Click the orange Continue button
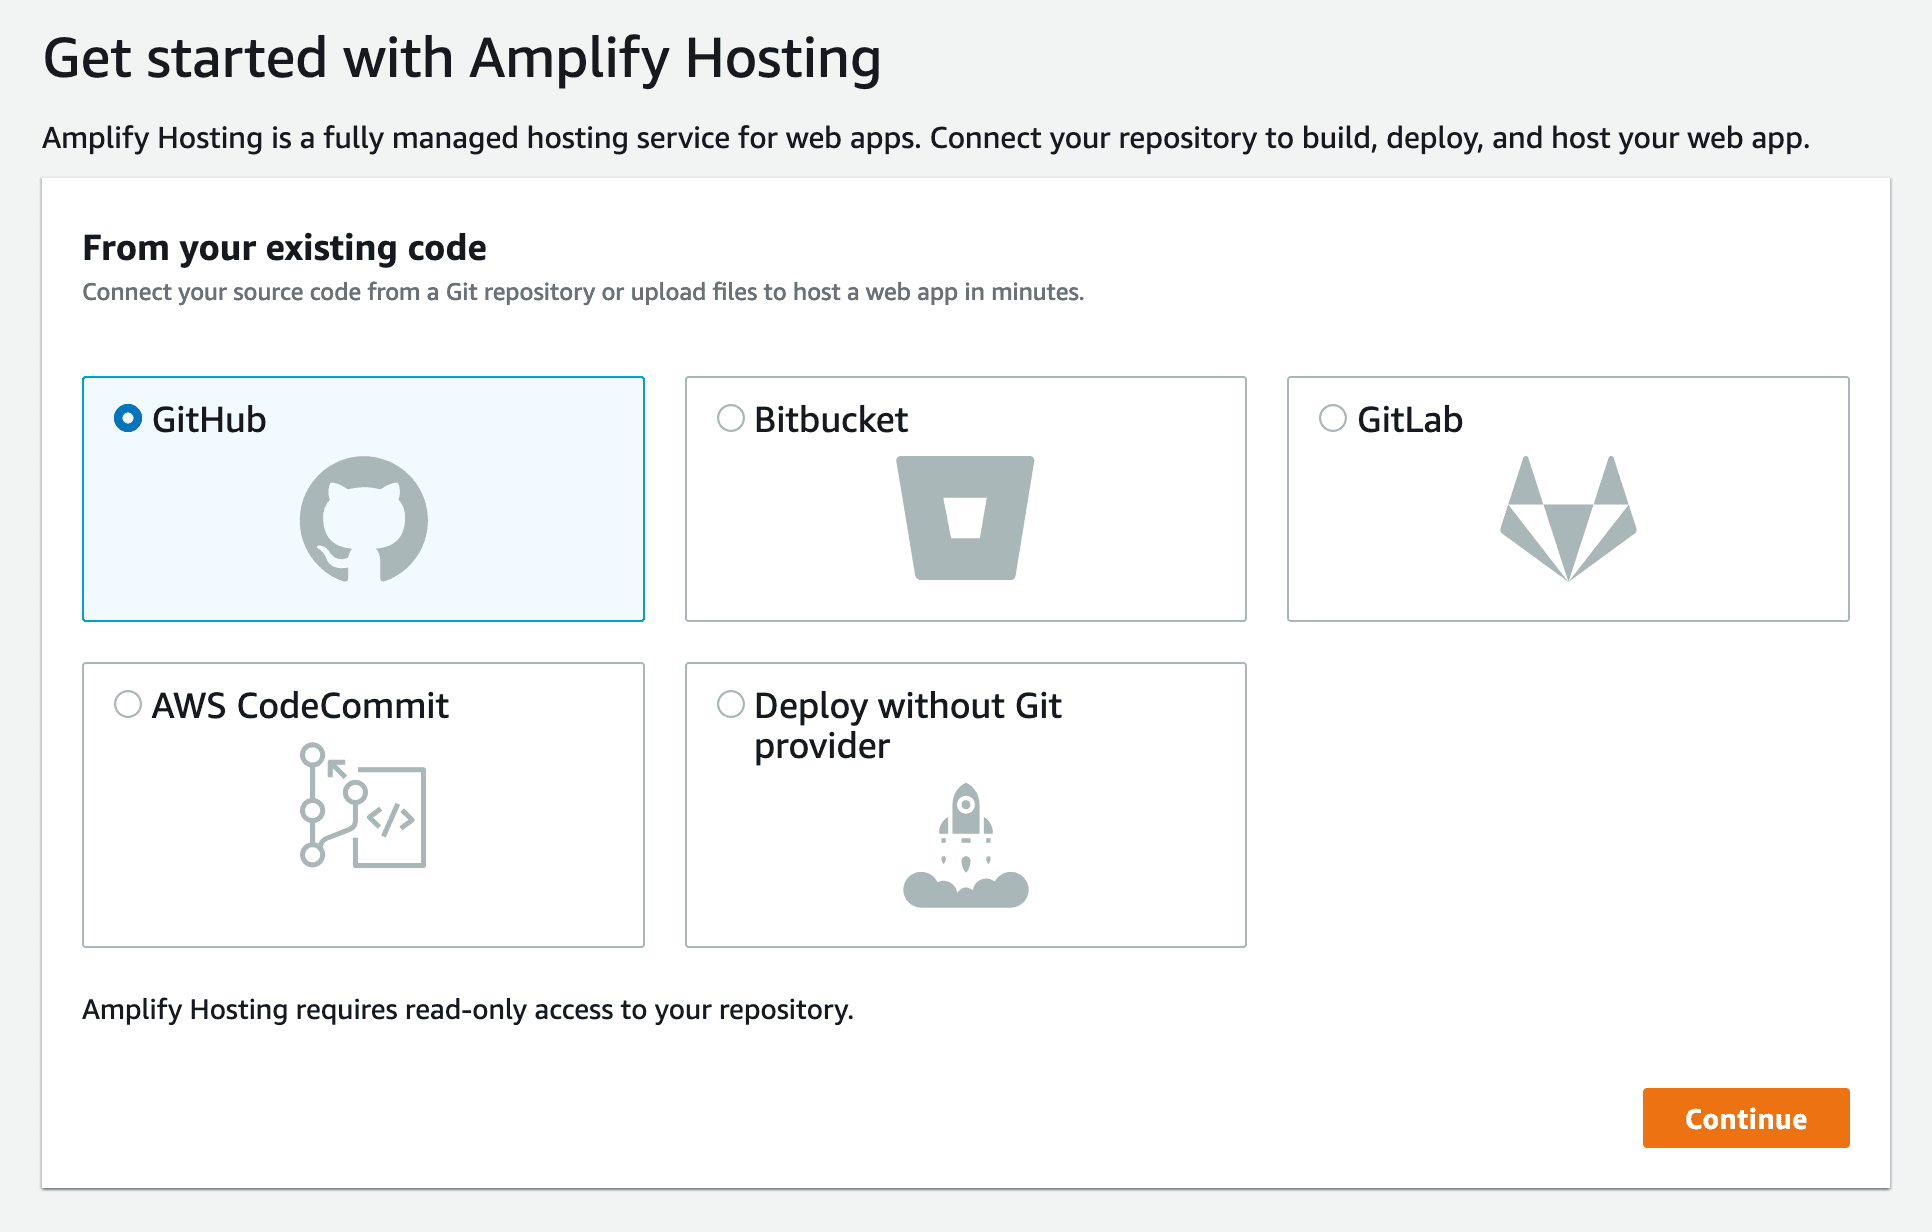Screen dimensions: 1932x1232 click(1746, 1118)
